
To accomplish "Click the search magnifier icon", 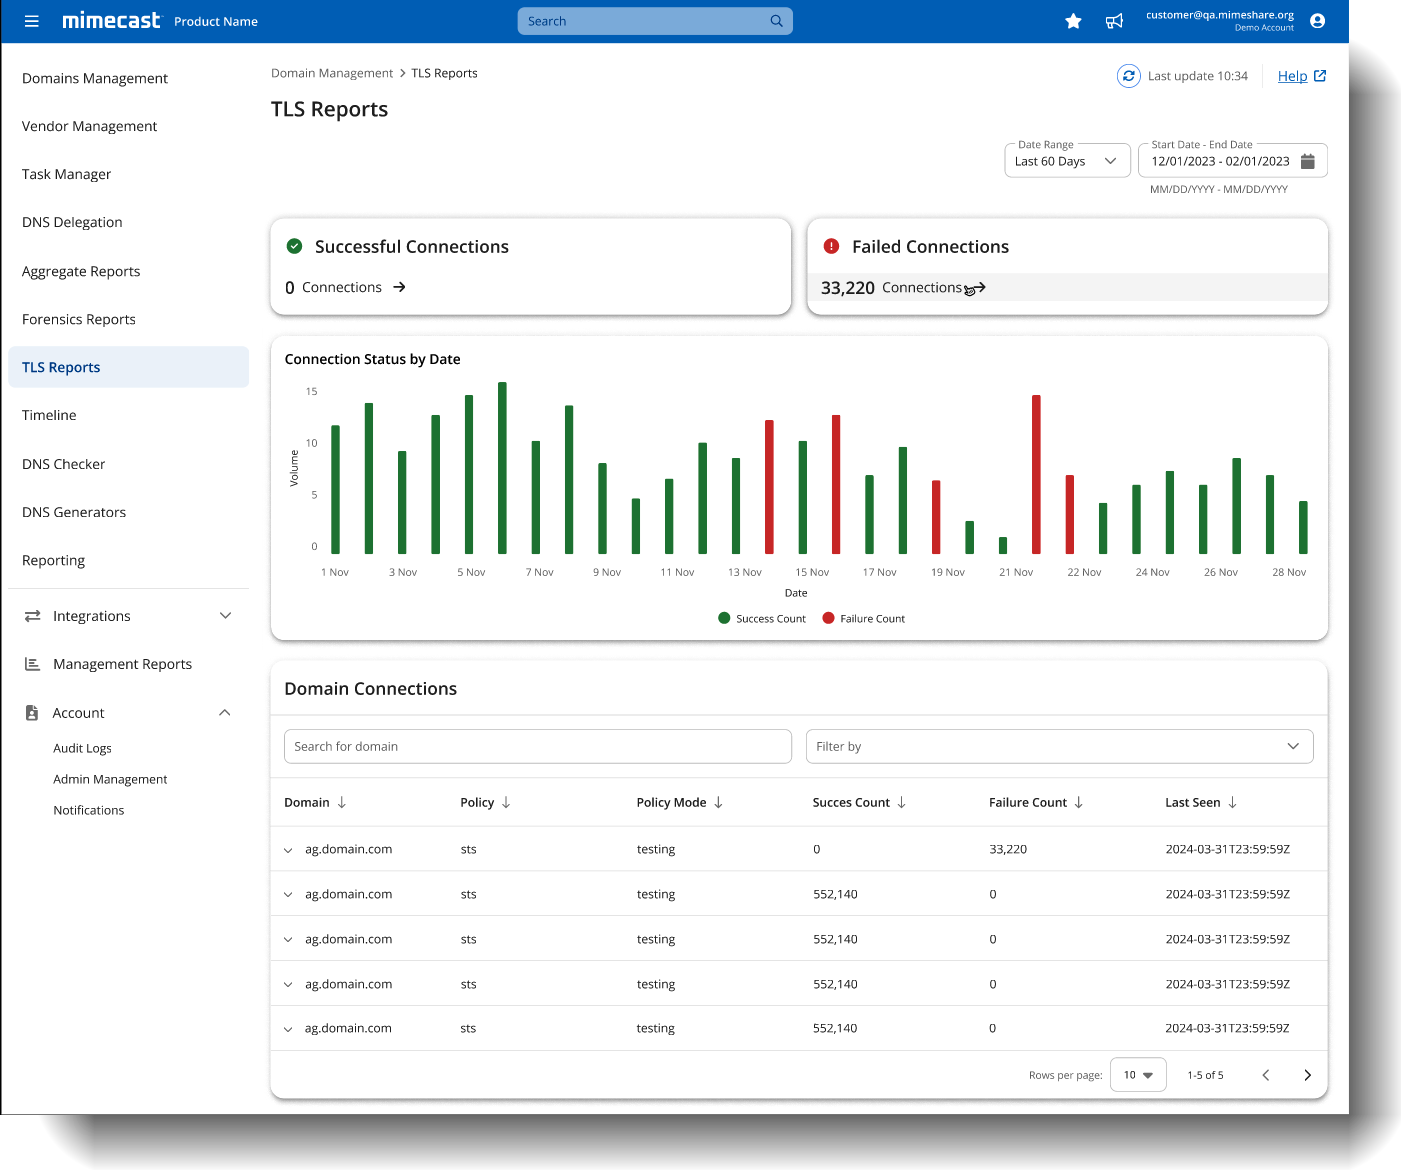I will coord(776,20).
